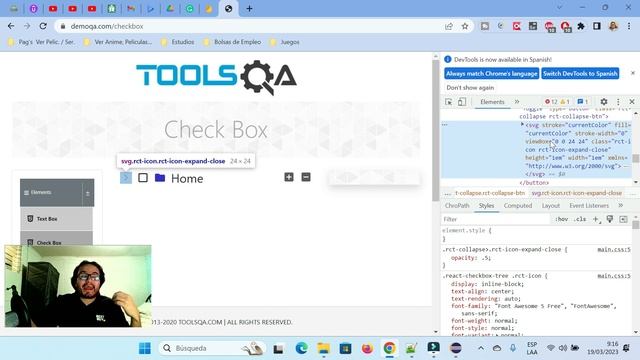Open the main.css link for rct-collapse rule
This screenshot has height=360, width=640.
614,249
